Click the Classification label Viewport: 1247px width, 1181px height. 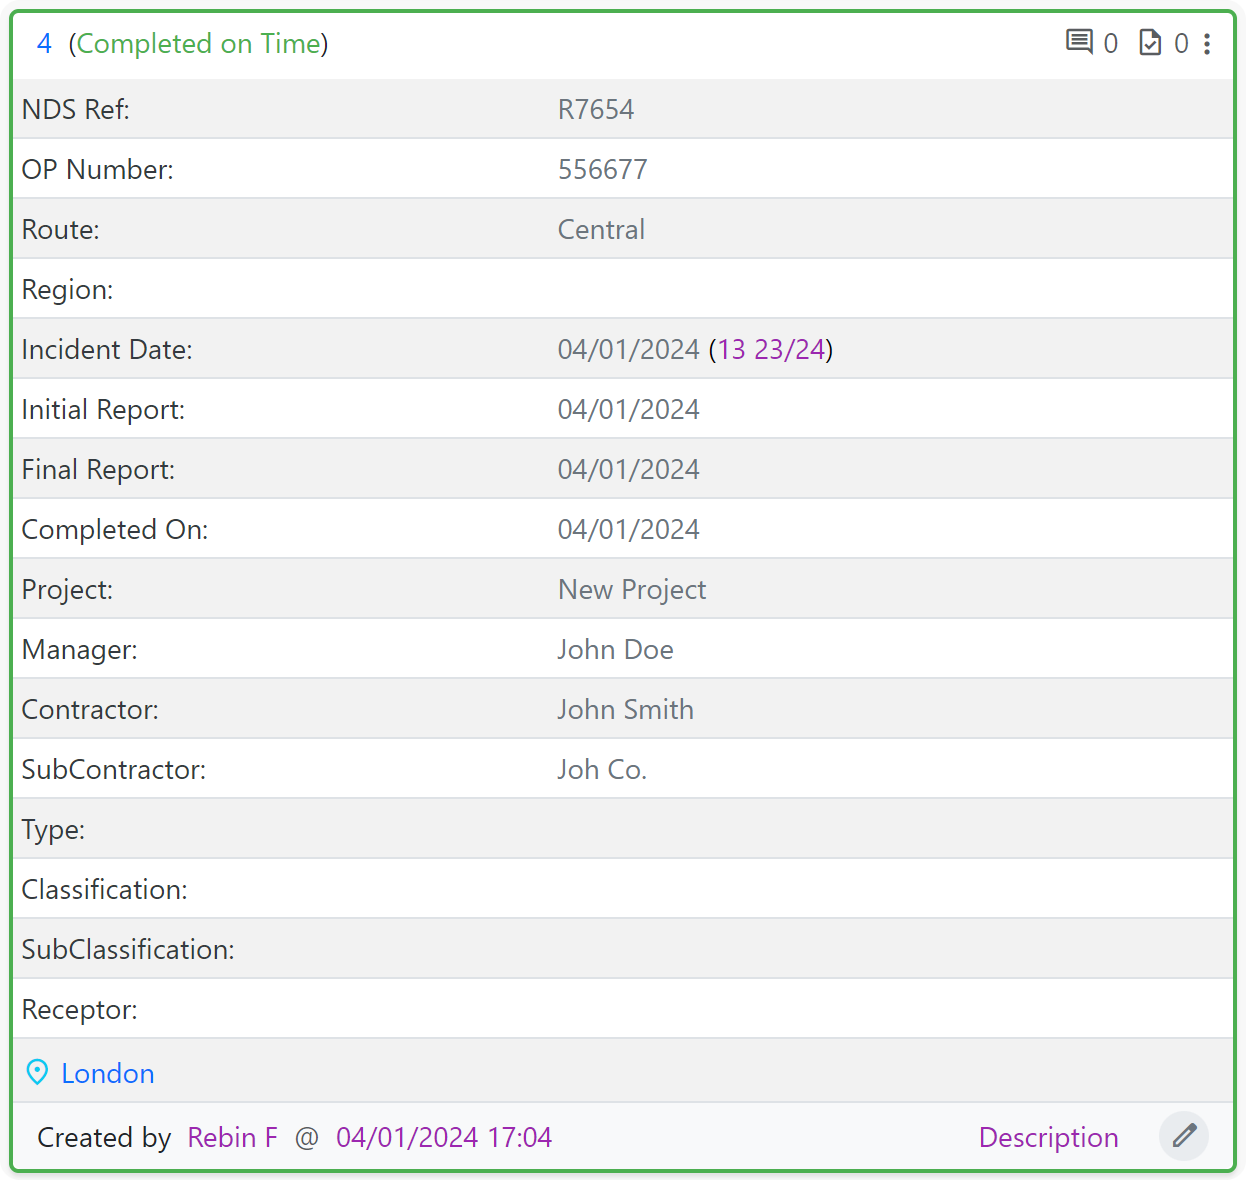coord(104,889)
